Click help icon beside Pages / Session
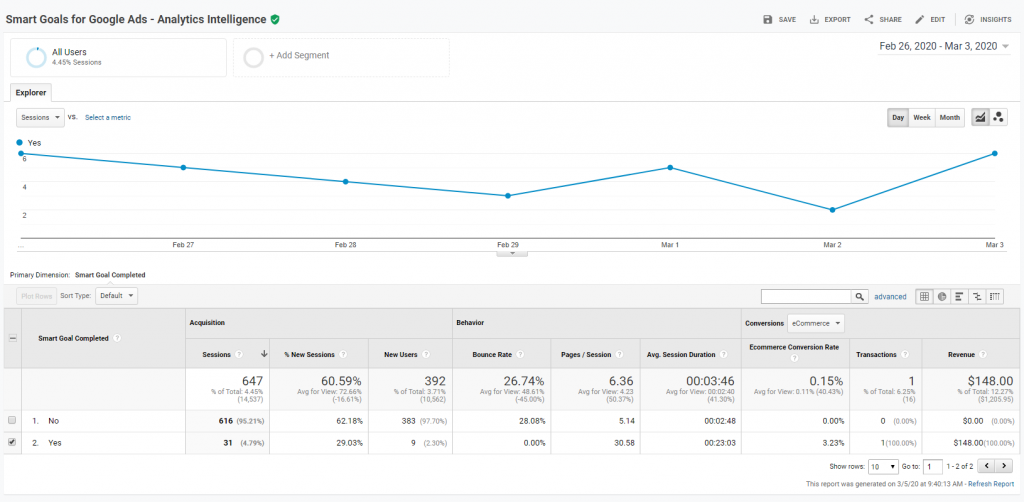The width and height of the screenshot is (1024, 502). click(619, 354)
